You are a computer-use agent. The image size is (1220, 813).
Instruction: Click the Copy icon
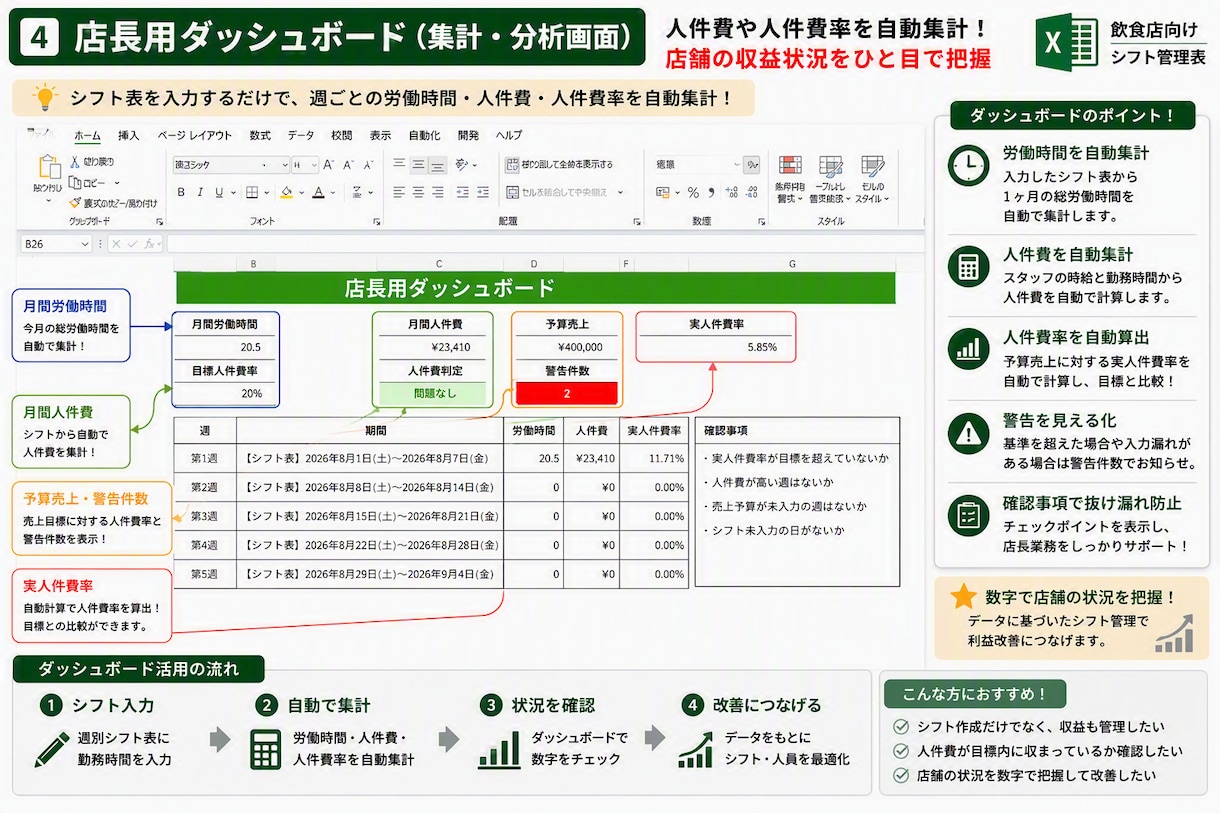click(x=75, y=183)
